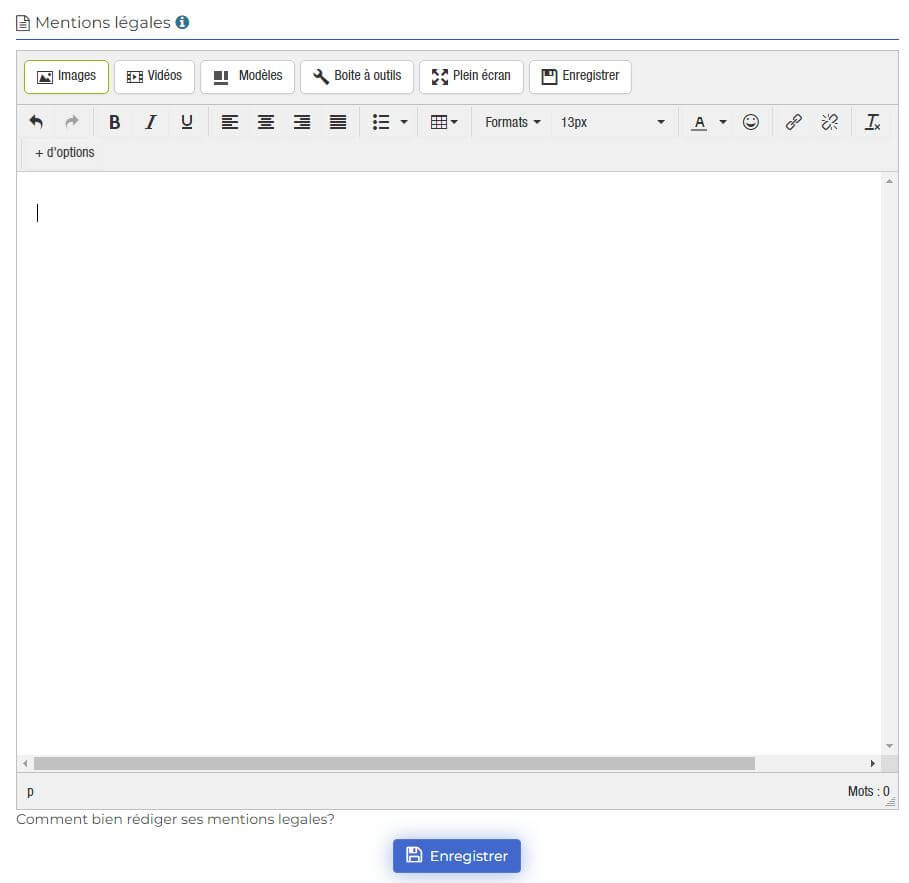
Task: Redo the last action
Action: [72, 122]
